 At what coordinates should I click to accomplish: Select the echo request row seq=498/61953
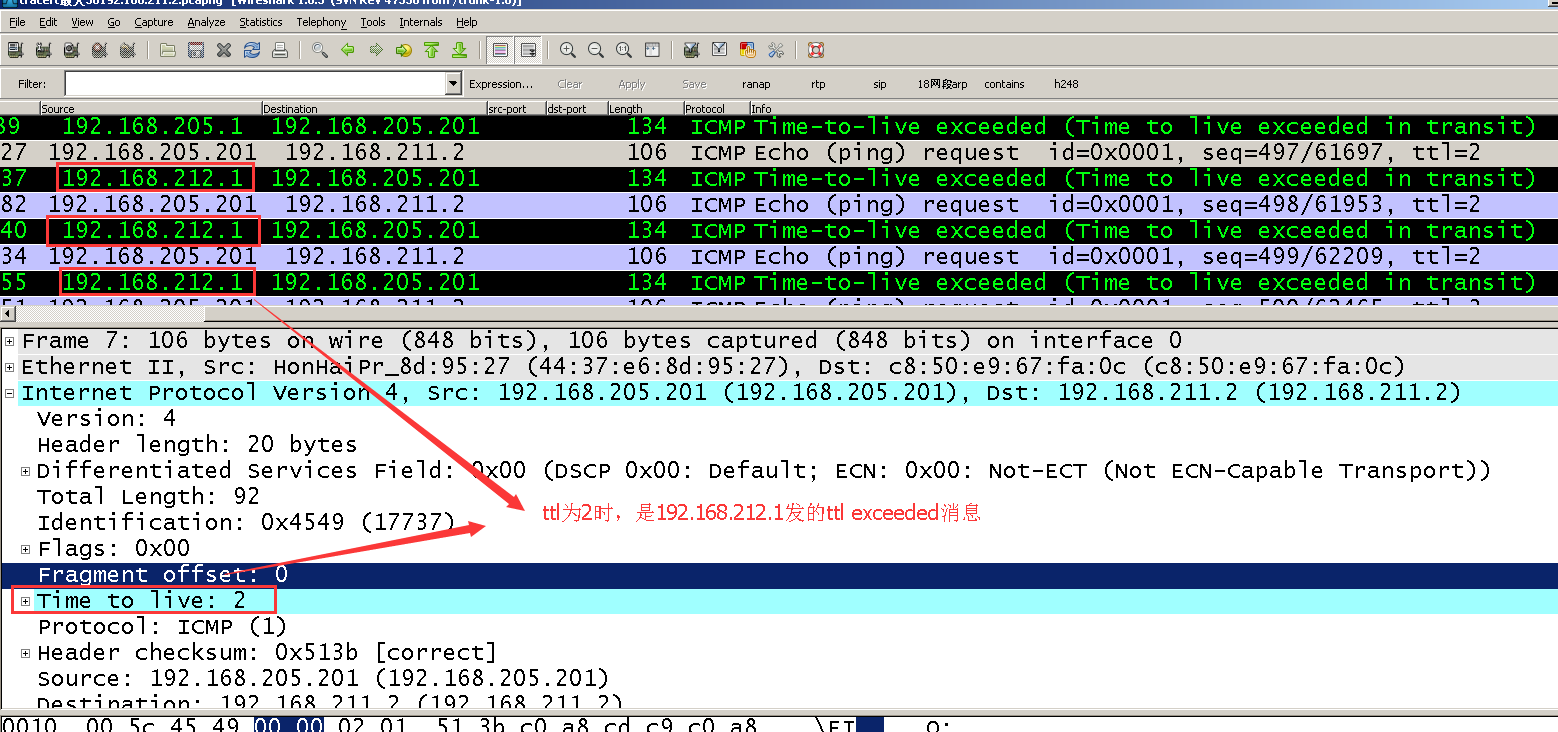[779, 205]
